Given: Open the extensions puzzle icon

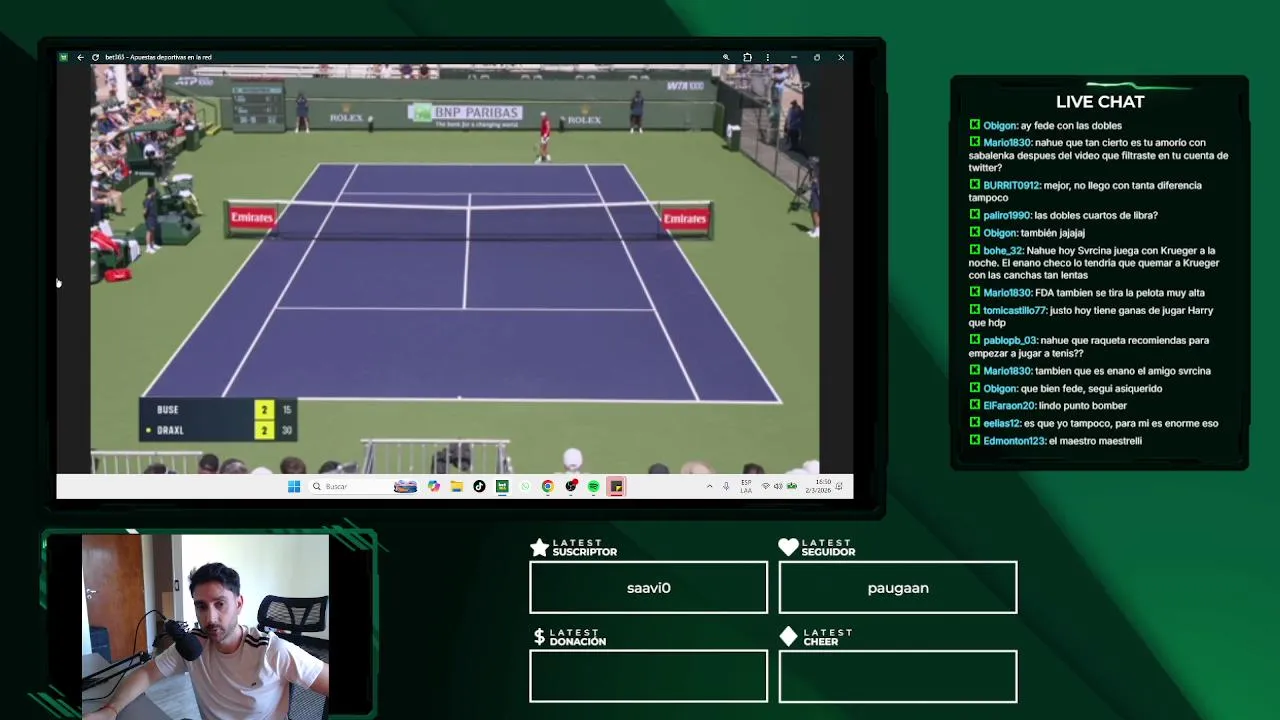Looking at the screenshot, I should 747,57.
